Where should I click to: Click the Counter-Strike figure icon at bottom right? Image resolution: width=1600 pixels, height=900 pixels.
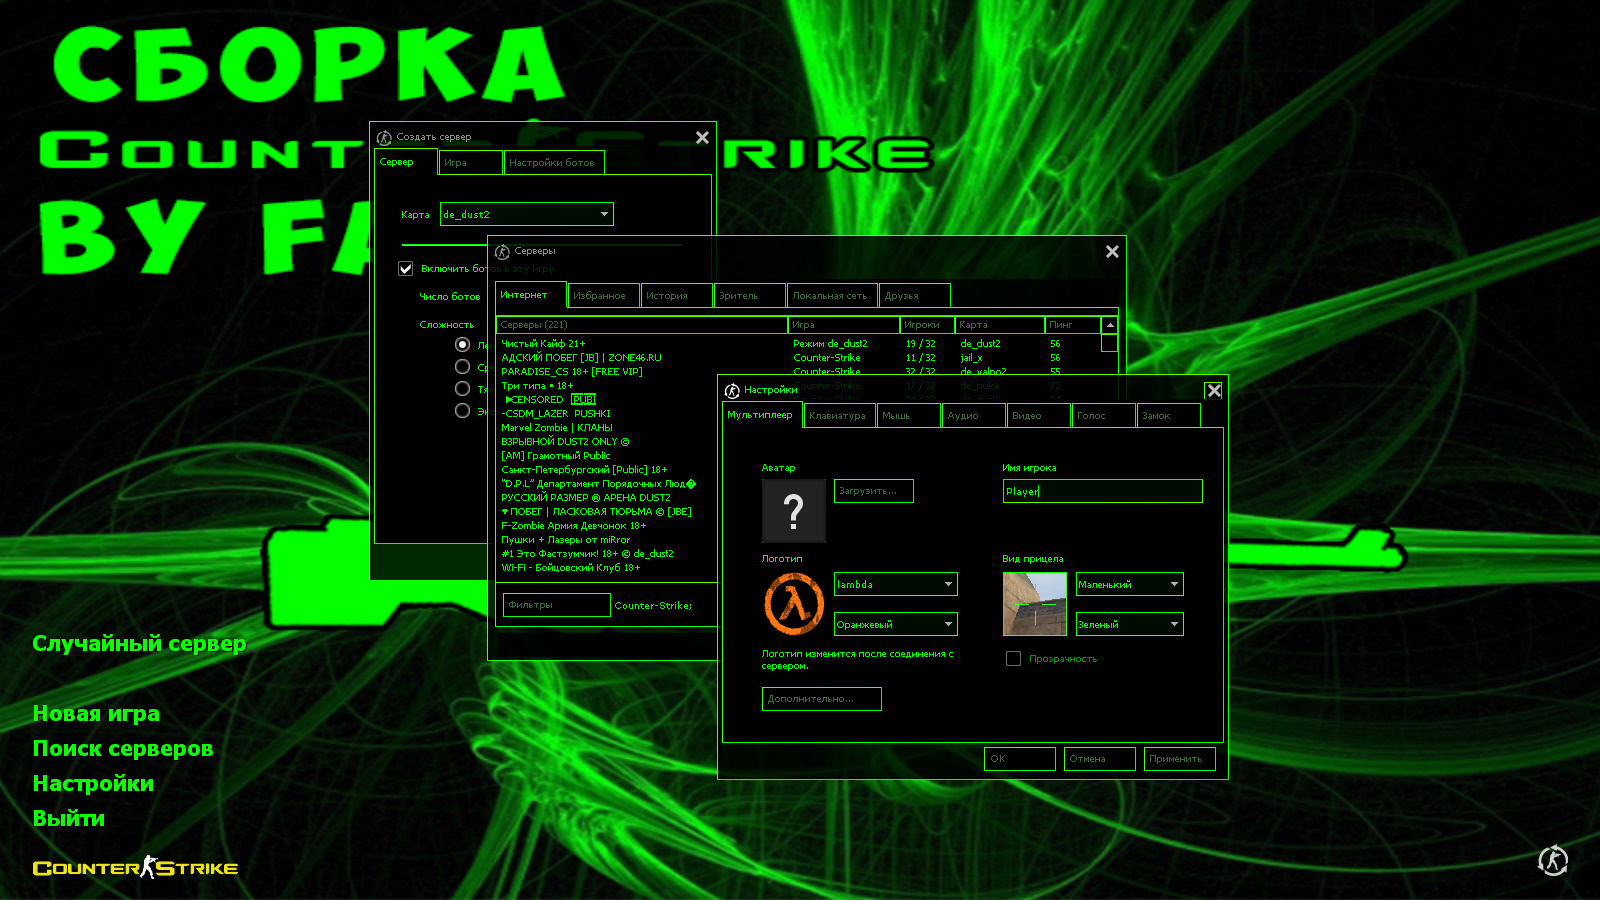(1552, 860)
